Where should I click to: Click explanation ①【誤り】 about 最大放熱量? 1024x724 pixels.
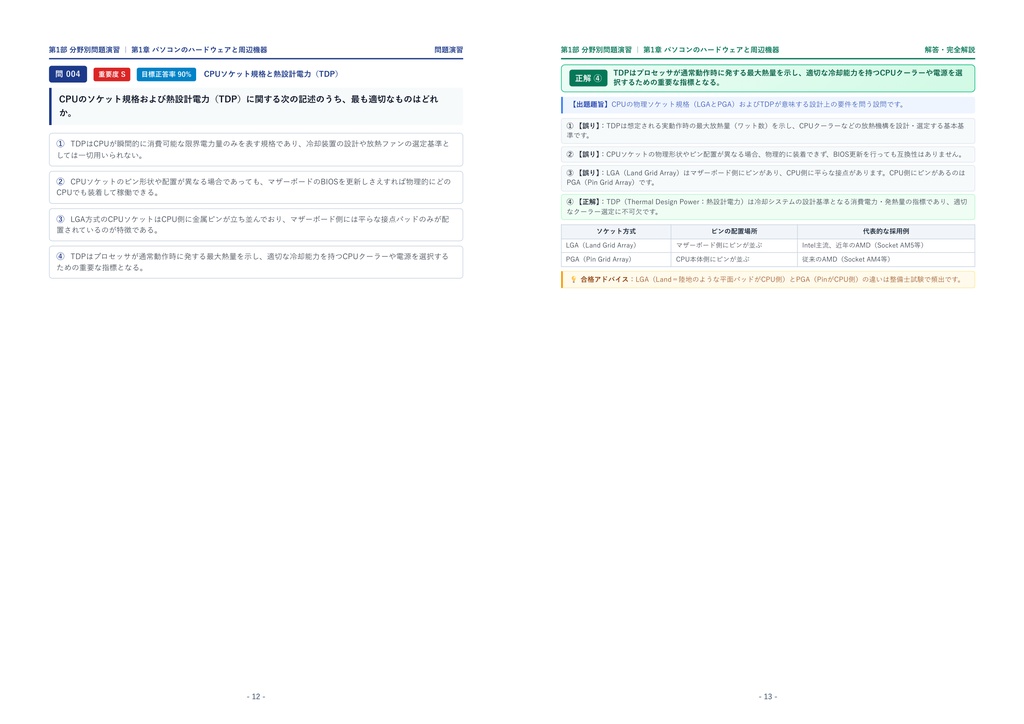tap(768, 131)
